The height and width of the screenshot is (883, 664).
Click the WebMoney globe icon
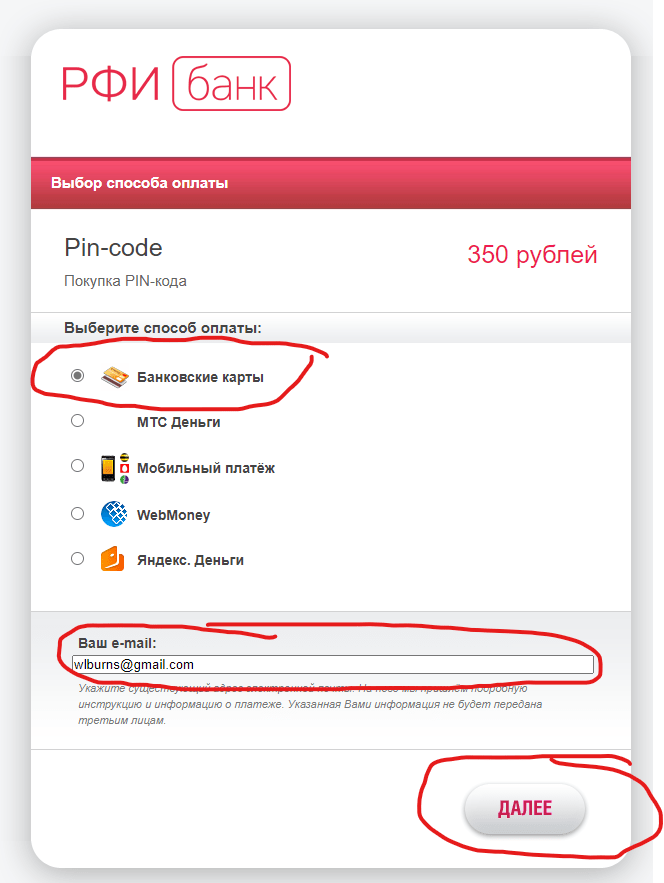click(x=114, y=514)
